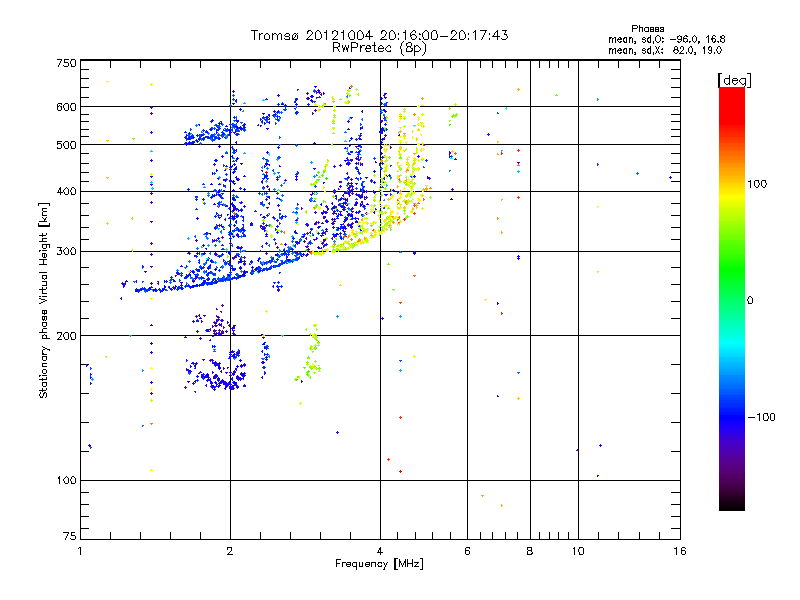Viewport: 800px width, 600px height.
Task: Select the "mean, sd,X: 82.0, 19.0" line
Action: [x=665, y=50]
